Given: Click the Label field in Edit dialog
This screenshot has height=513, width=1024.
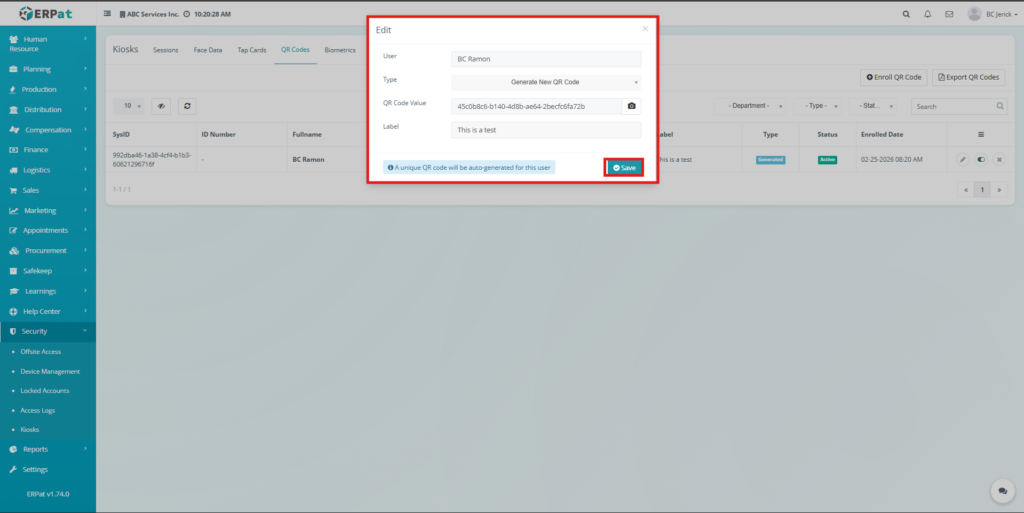Looking at the screenshot, I should click(546, 130).
